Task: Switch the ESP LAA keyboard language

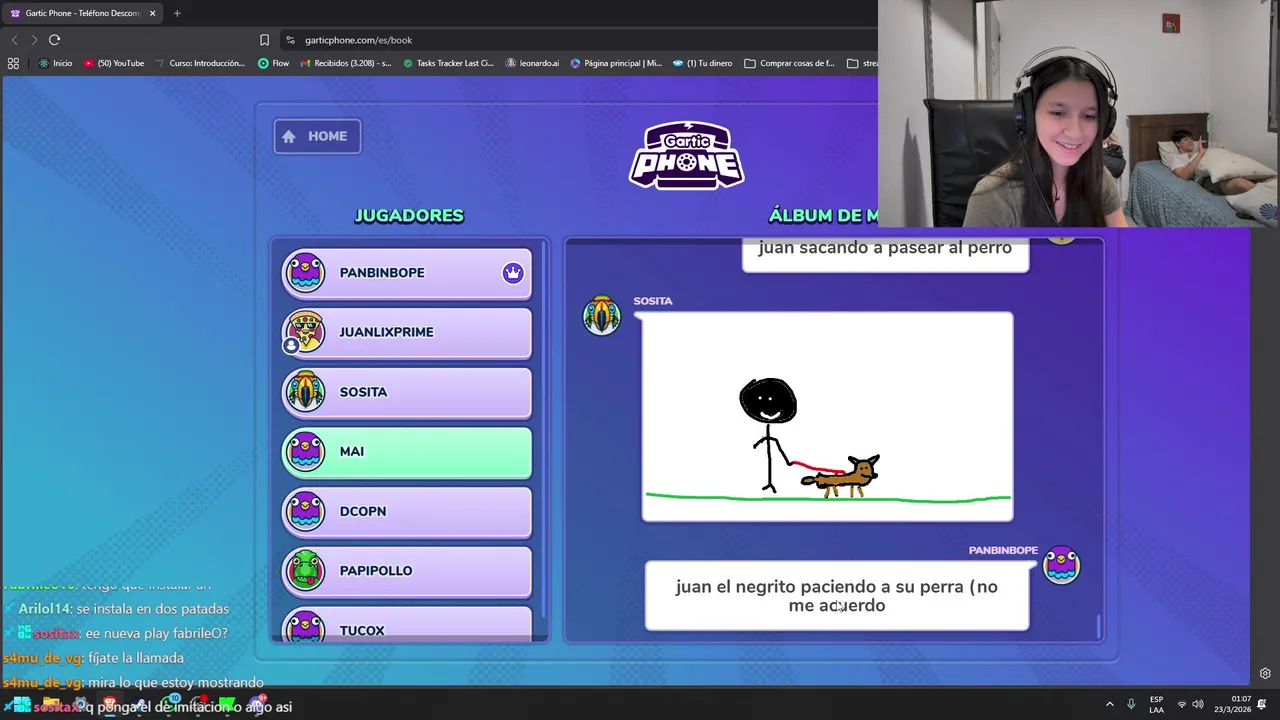Action: 1156,705
